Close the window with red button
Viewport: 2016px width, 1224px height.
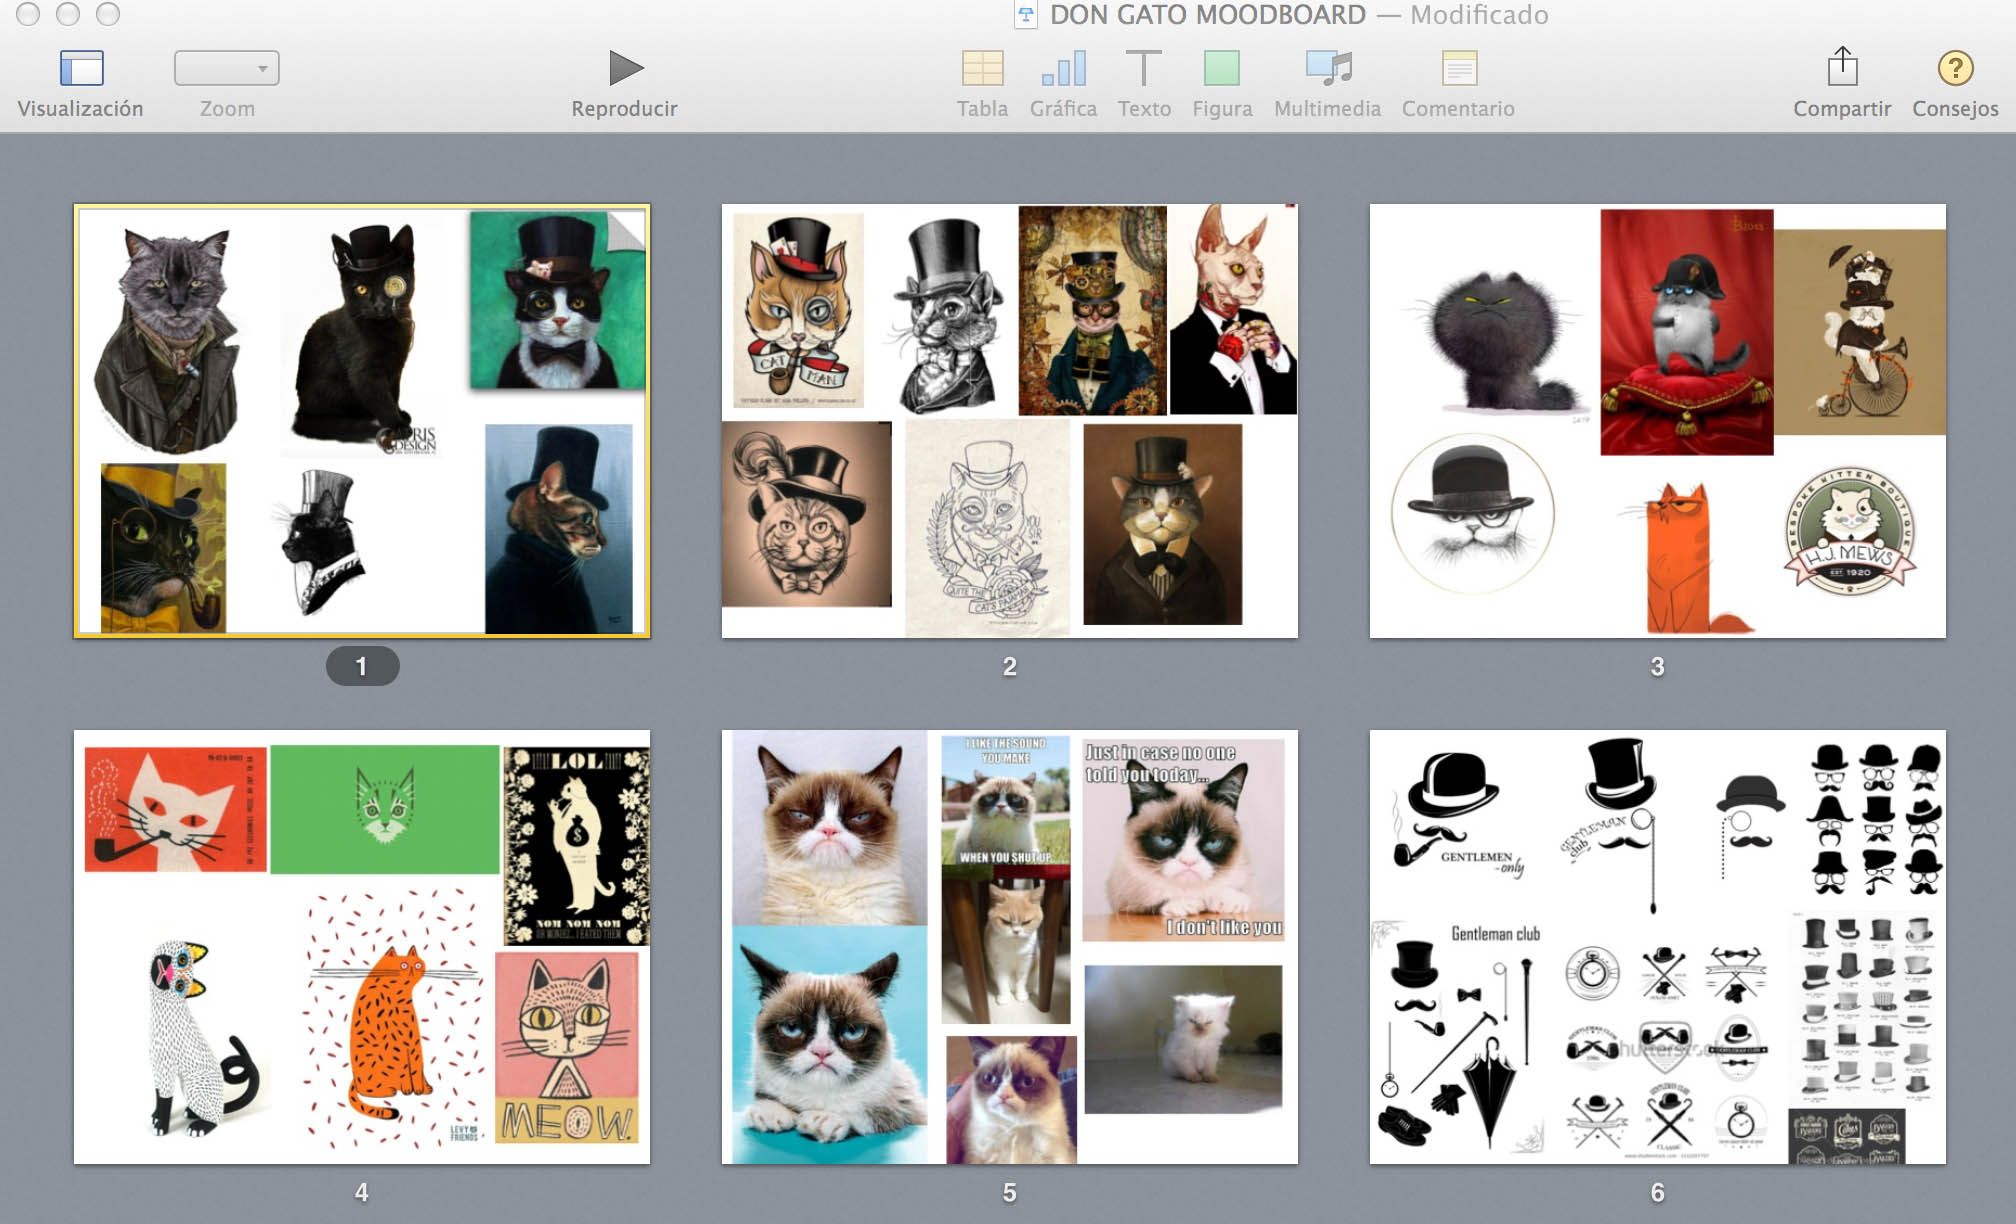28,13
